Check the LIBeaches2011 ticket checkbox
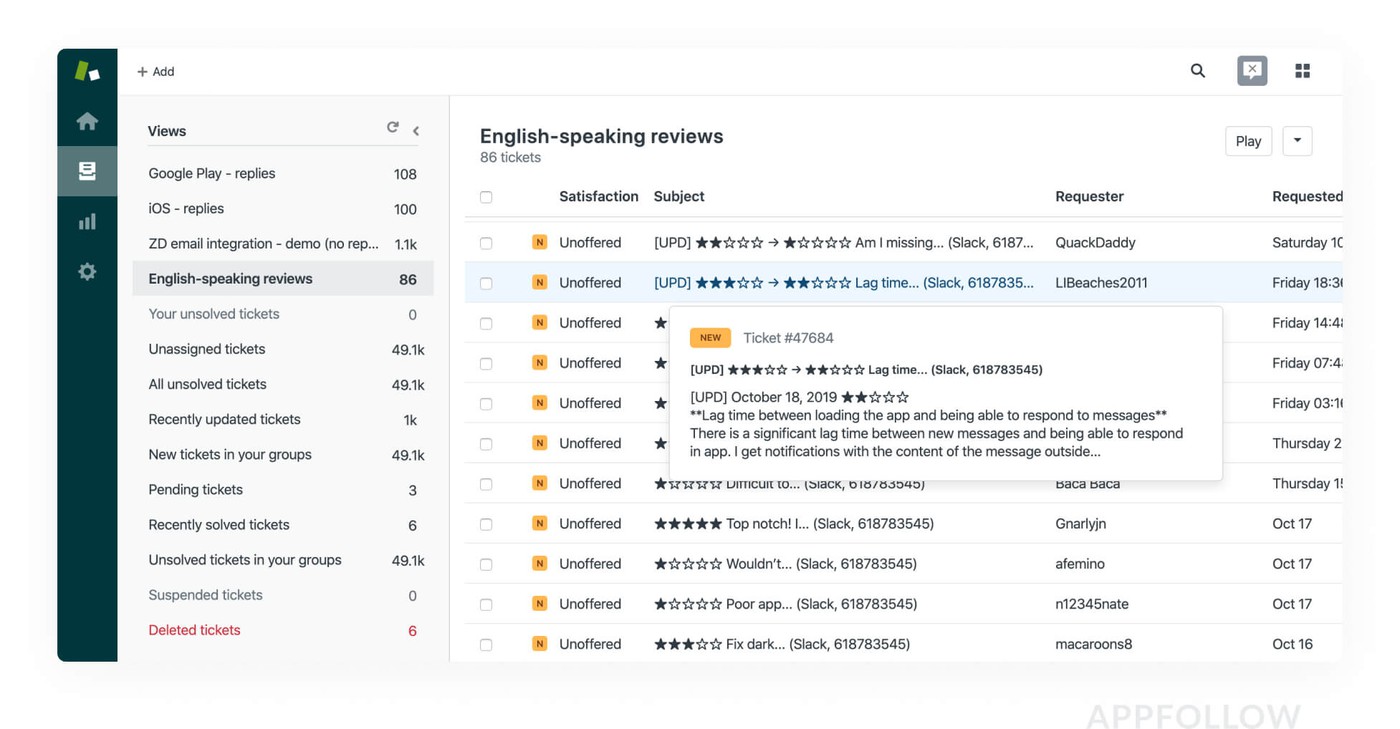The width and height of the screenshot is (1400, 729). [486, 283]
